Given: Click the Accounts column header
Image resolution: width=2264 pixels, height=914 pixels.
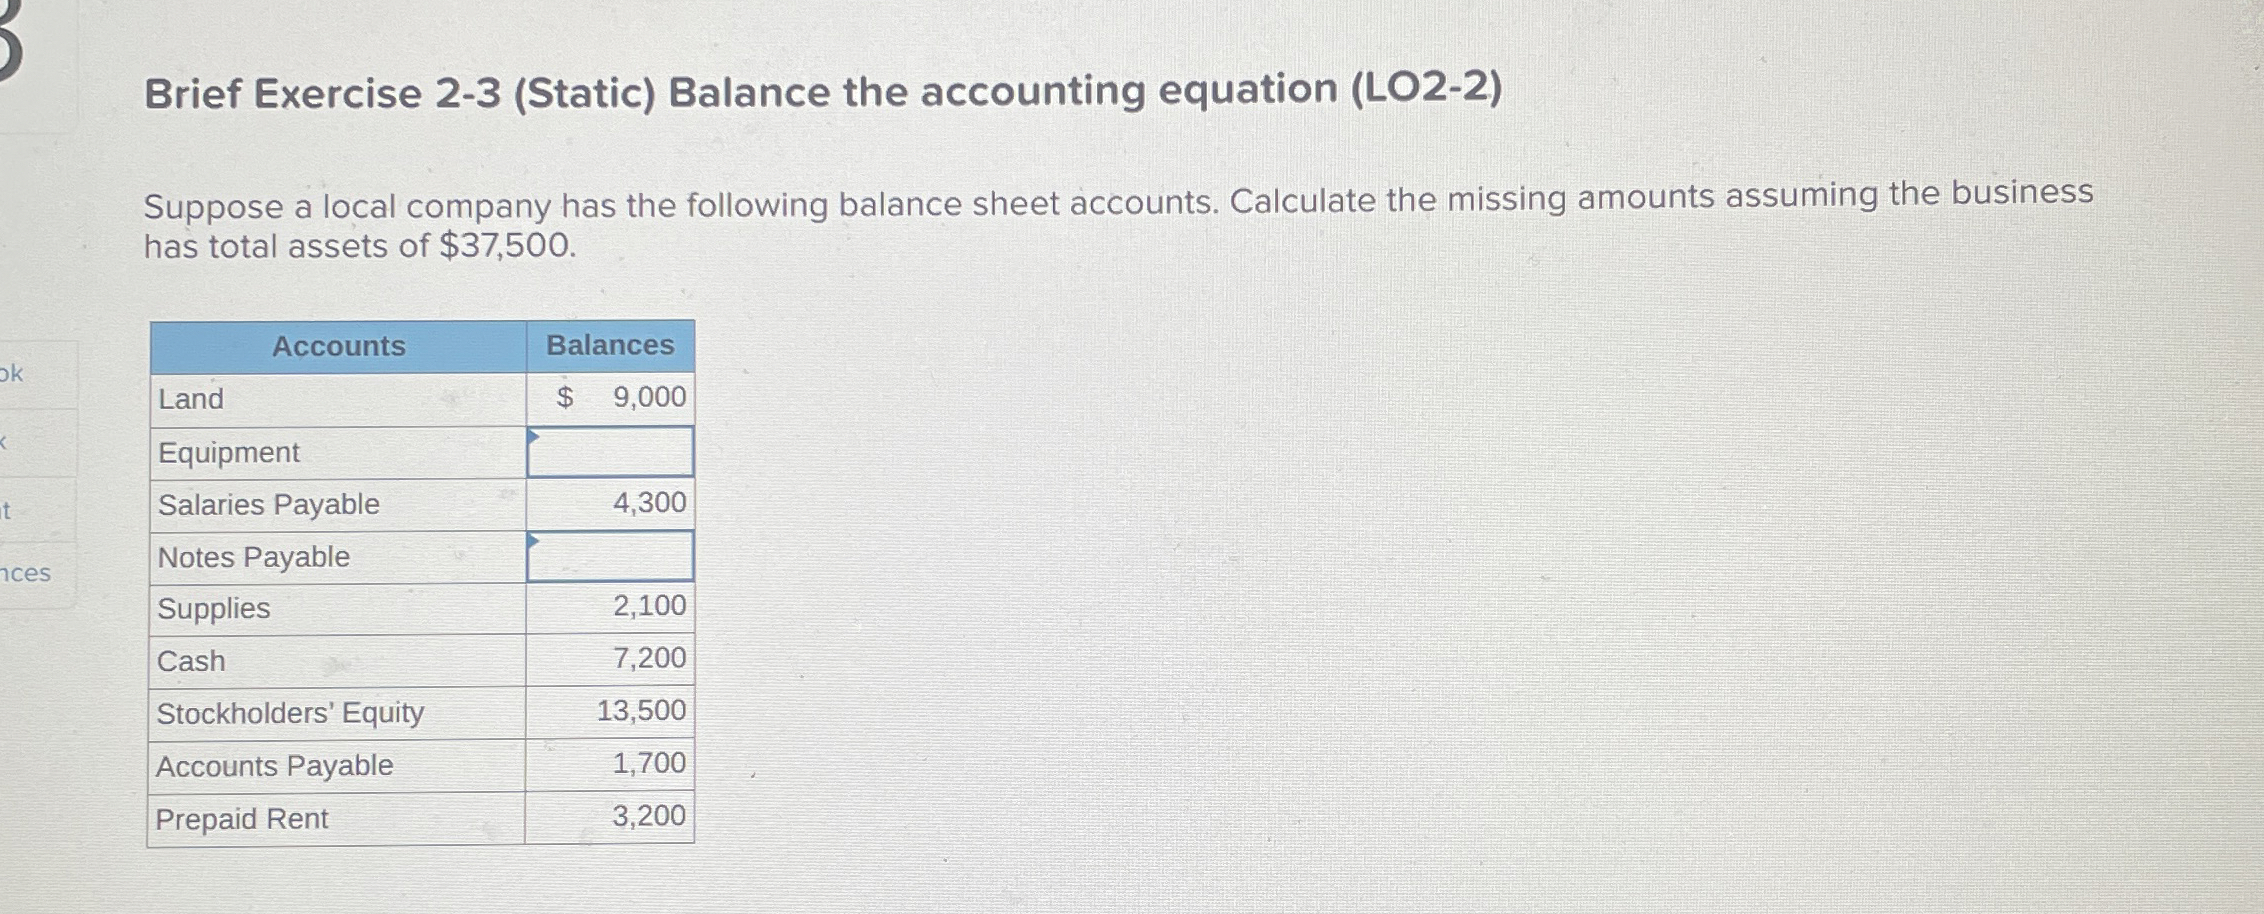Looking at the screenshot, I should 340,346.
